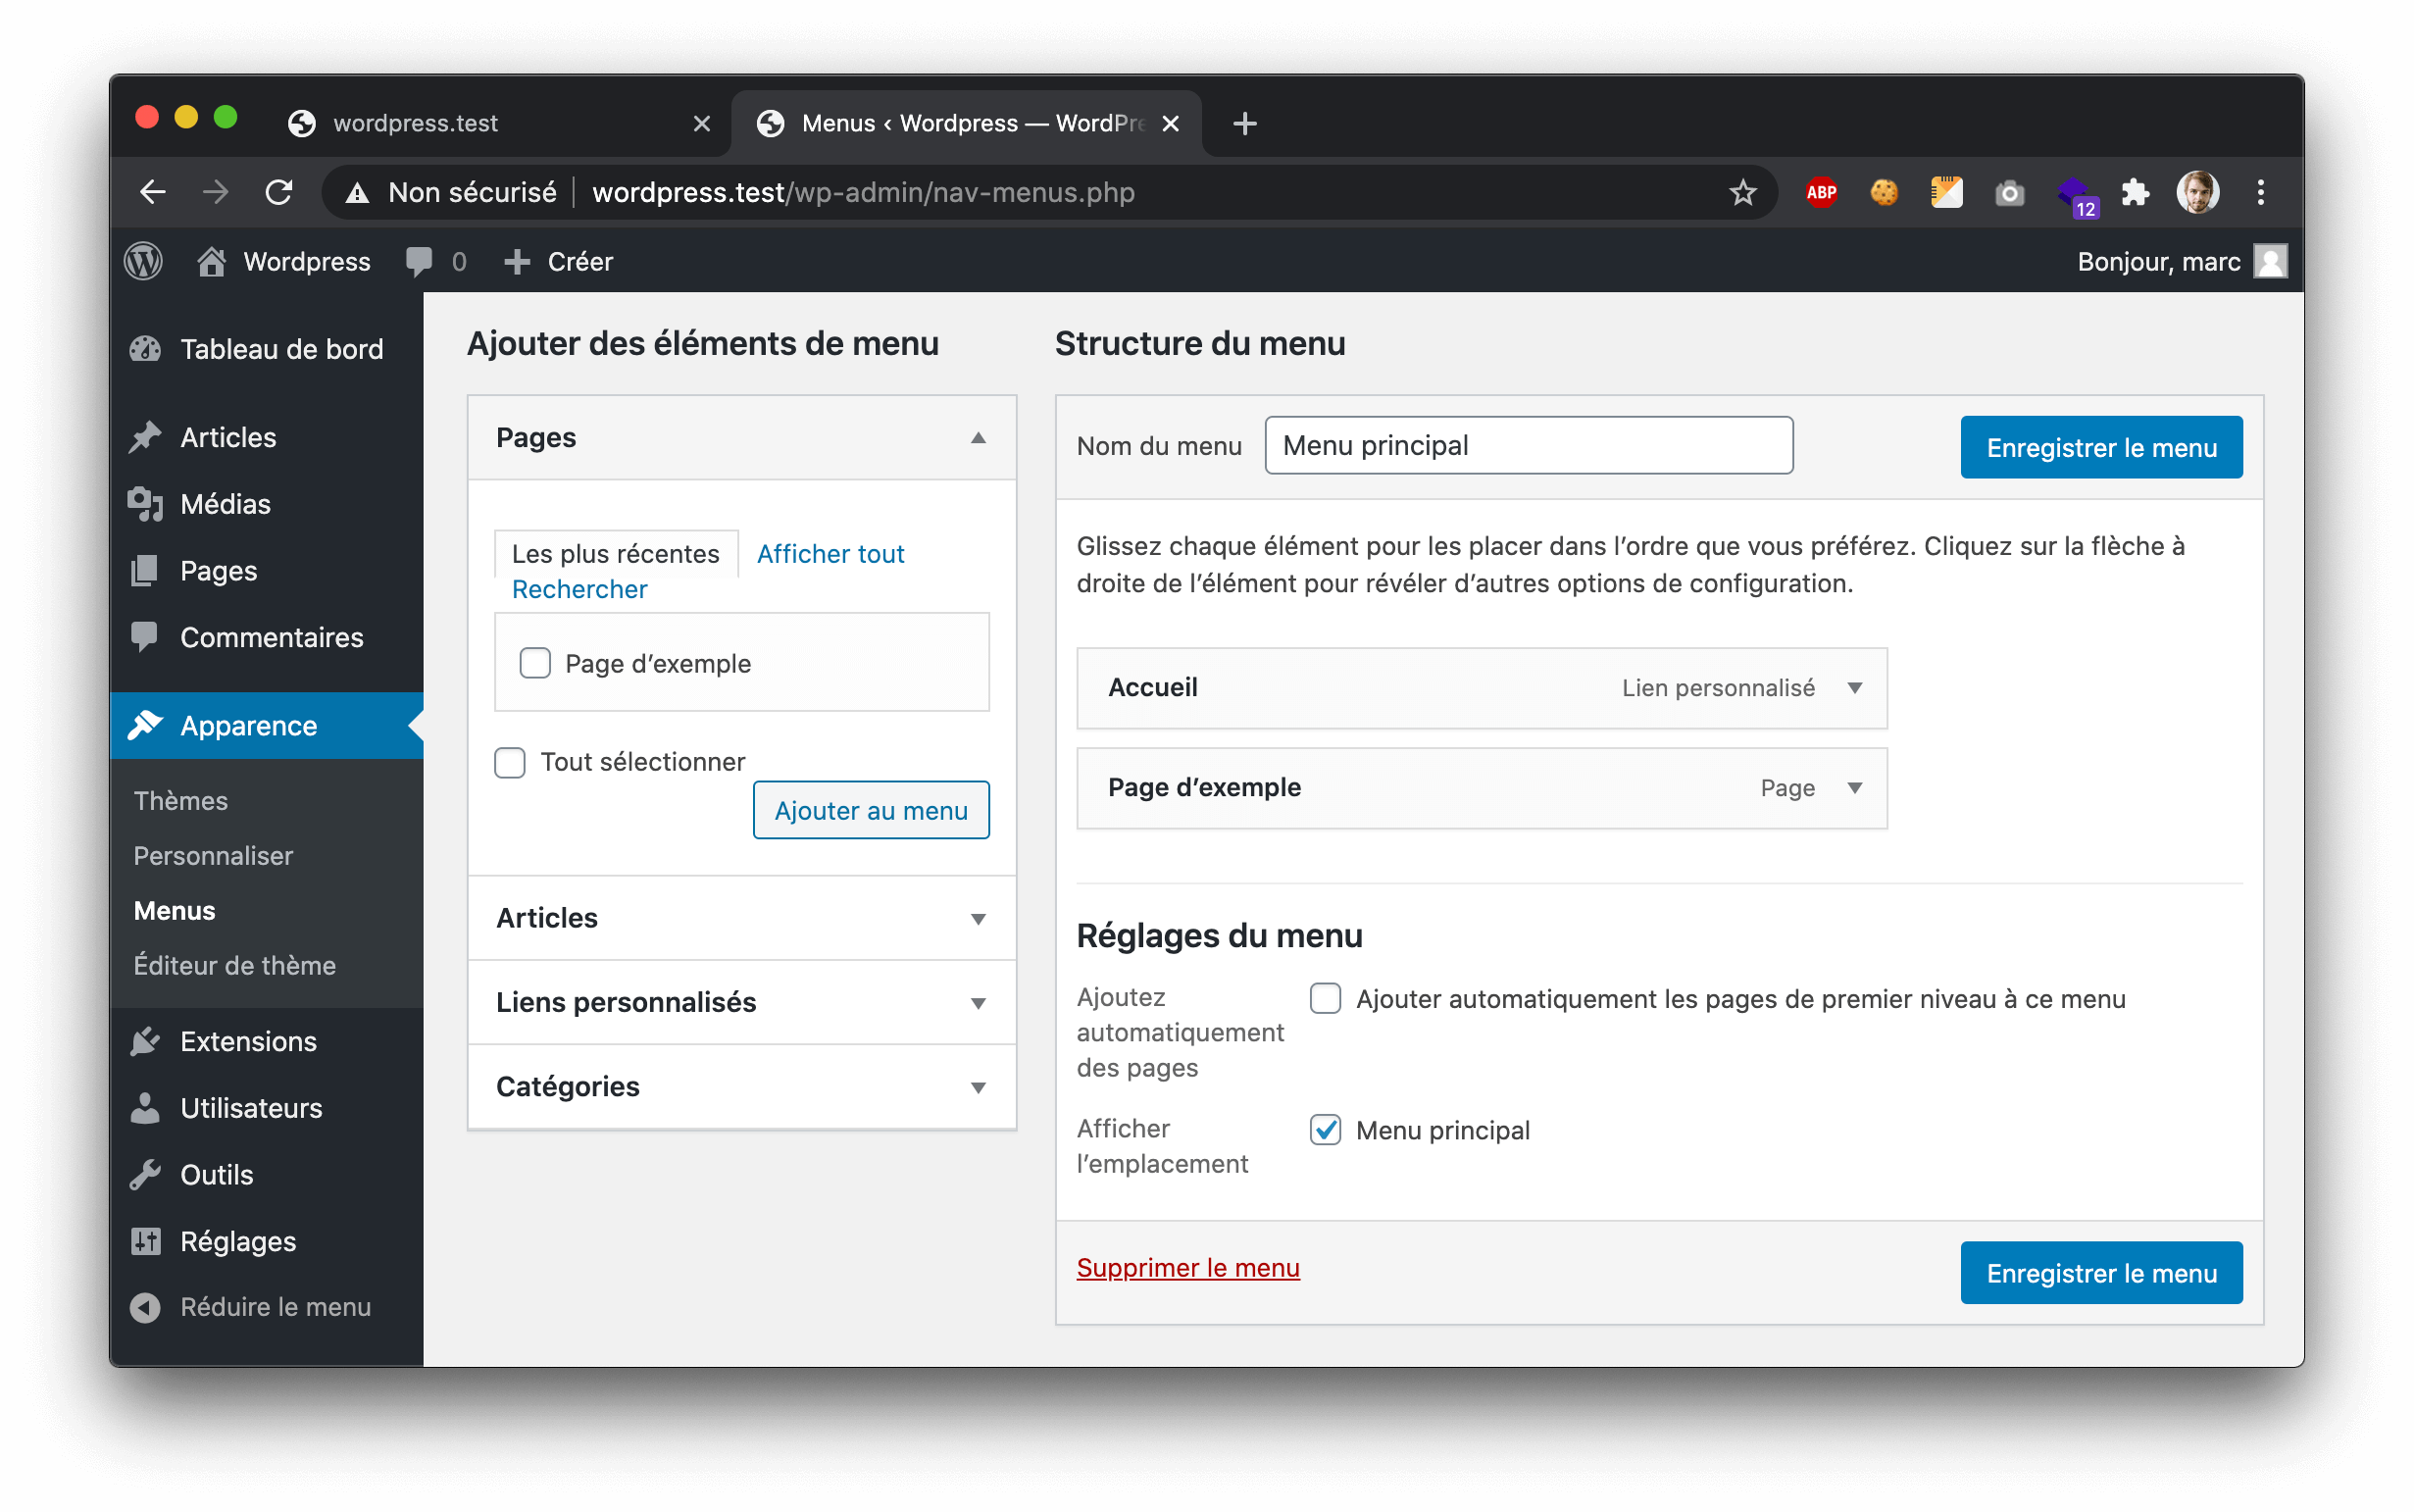Switch to the Afficher tout tab
This screenshot has width=2414, height=1512.
[830, 554]
